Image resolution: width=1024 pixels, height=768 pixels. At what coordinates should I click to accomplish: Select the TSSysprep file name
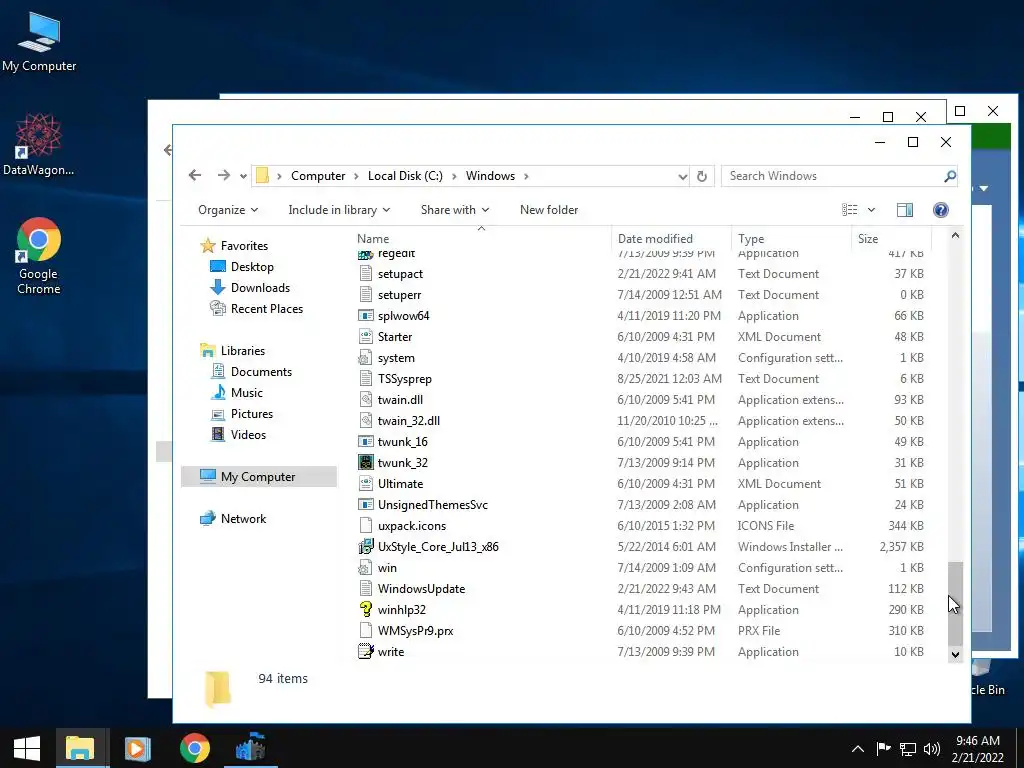[x=404, y=379]
